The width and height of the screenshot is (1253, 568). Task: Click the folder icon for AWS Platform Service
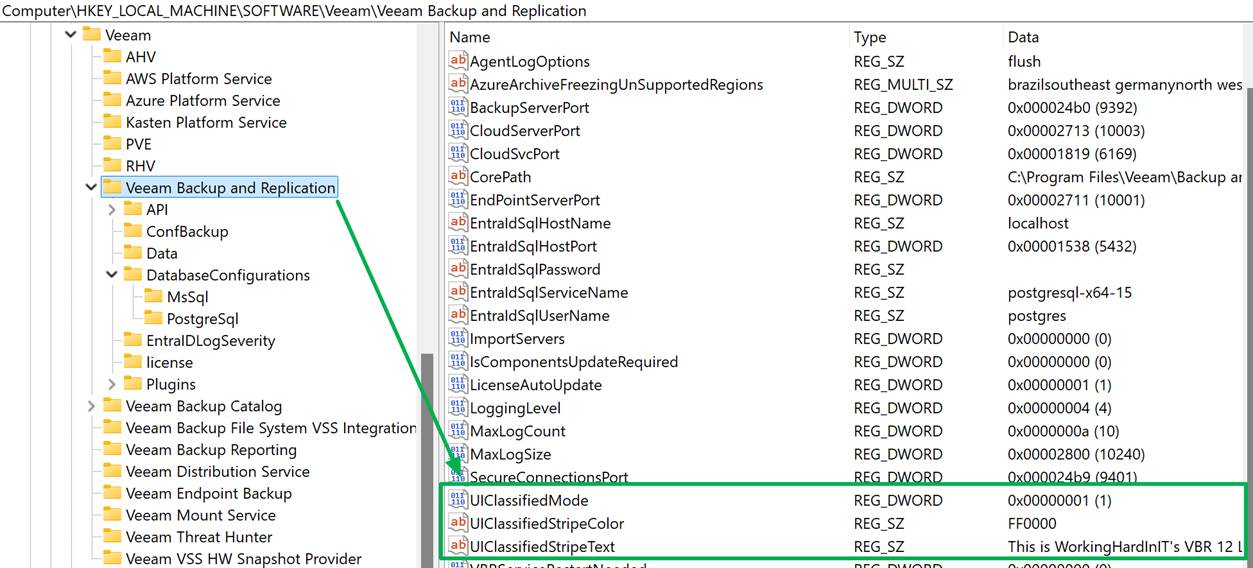[x=111, y=79]
